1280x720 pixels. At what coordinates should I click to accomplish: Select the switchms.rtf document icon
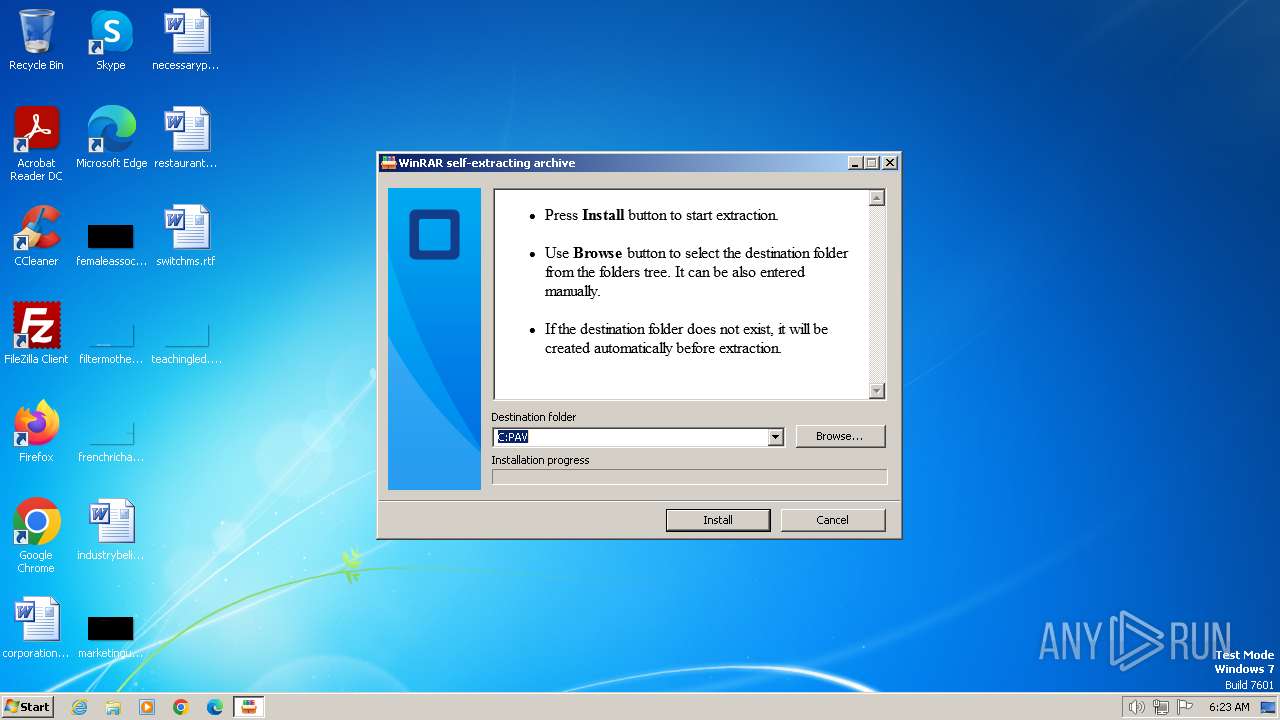(x=186, y=236)
